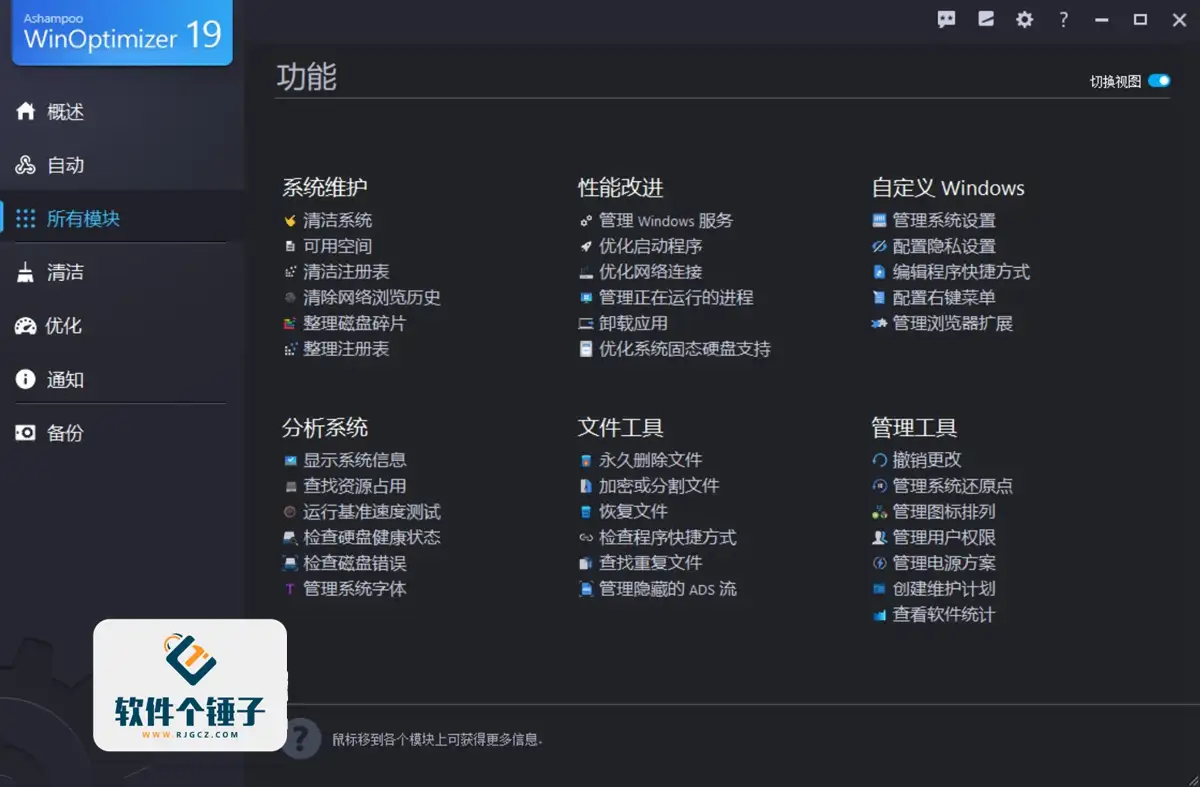Click the icon beside 可用空间
The height and width of the screenshot is (787, 1200).
click(290, 246)
